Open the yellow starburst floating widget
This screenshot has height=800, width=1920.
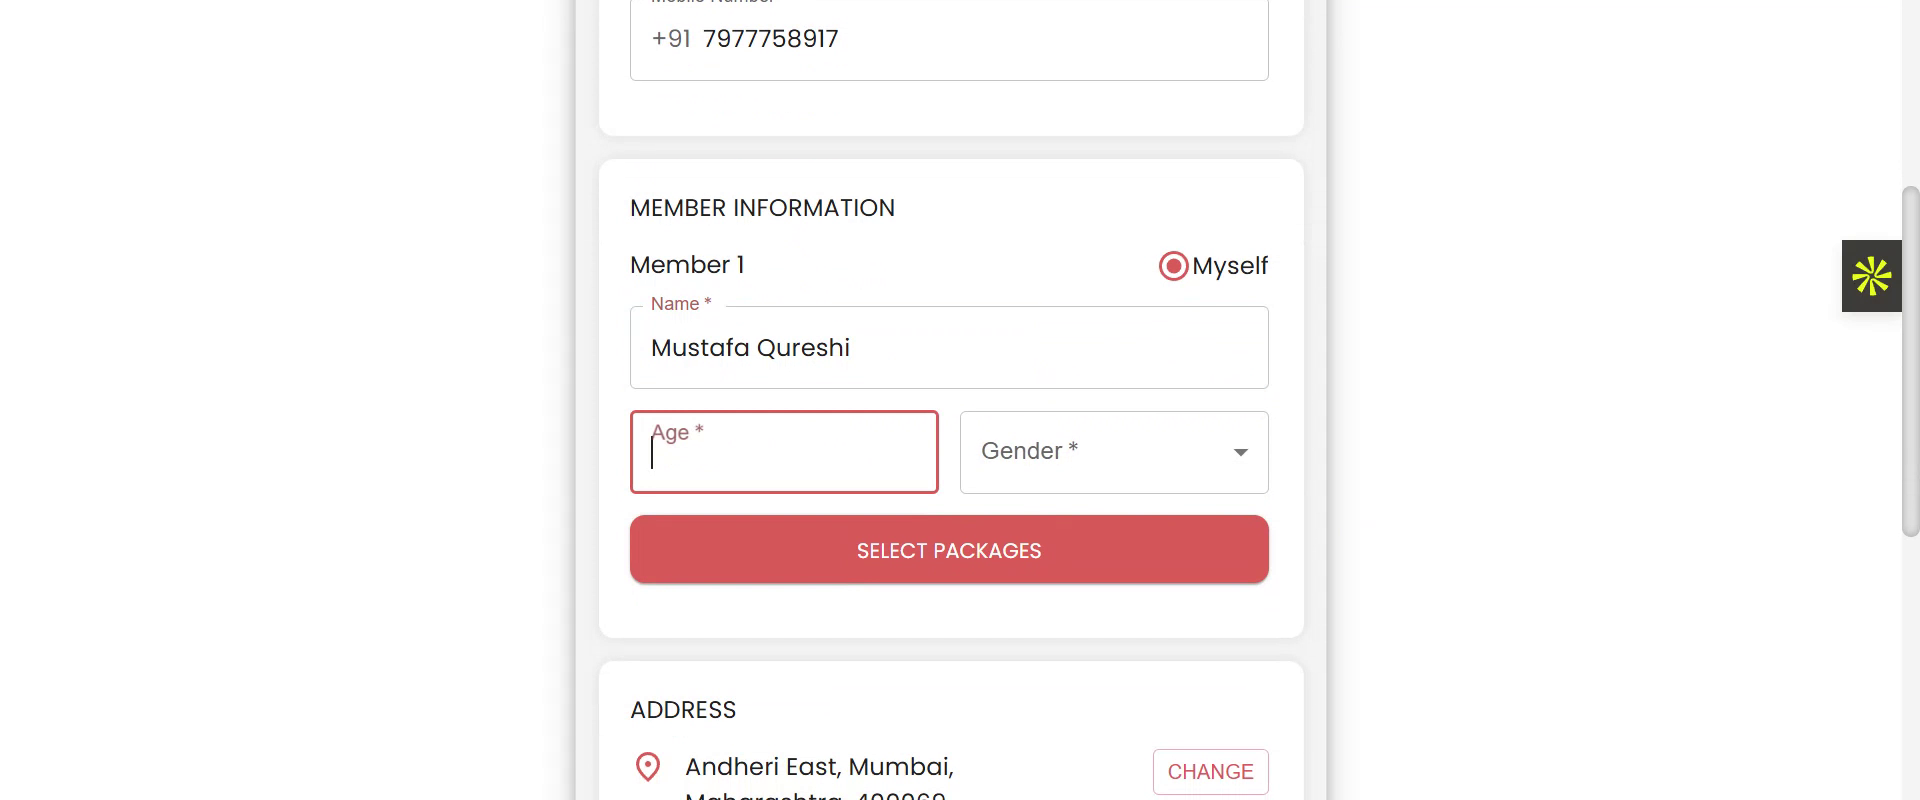coord(1871,276)
